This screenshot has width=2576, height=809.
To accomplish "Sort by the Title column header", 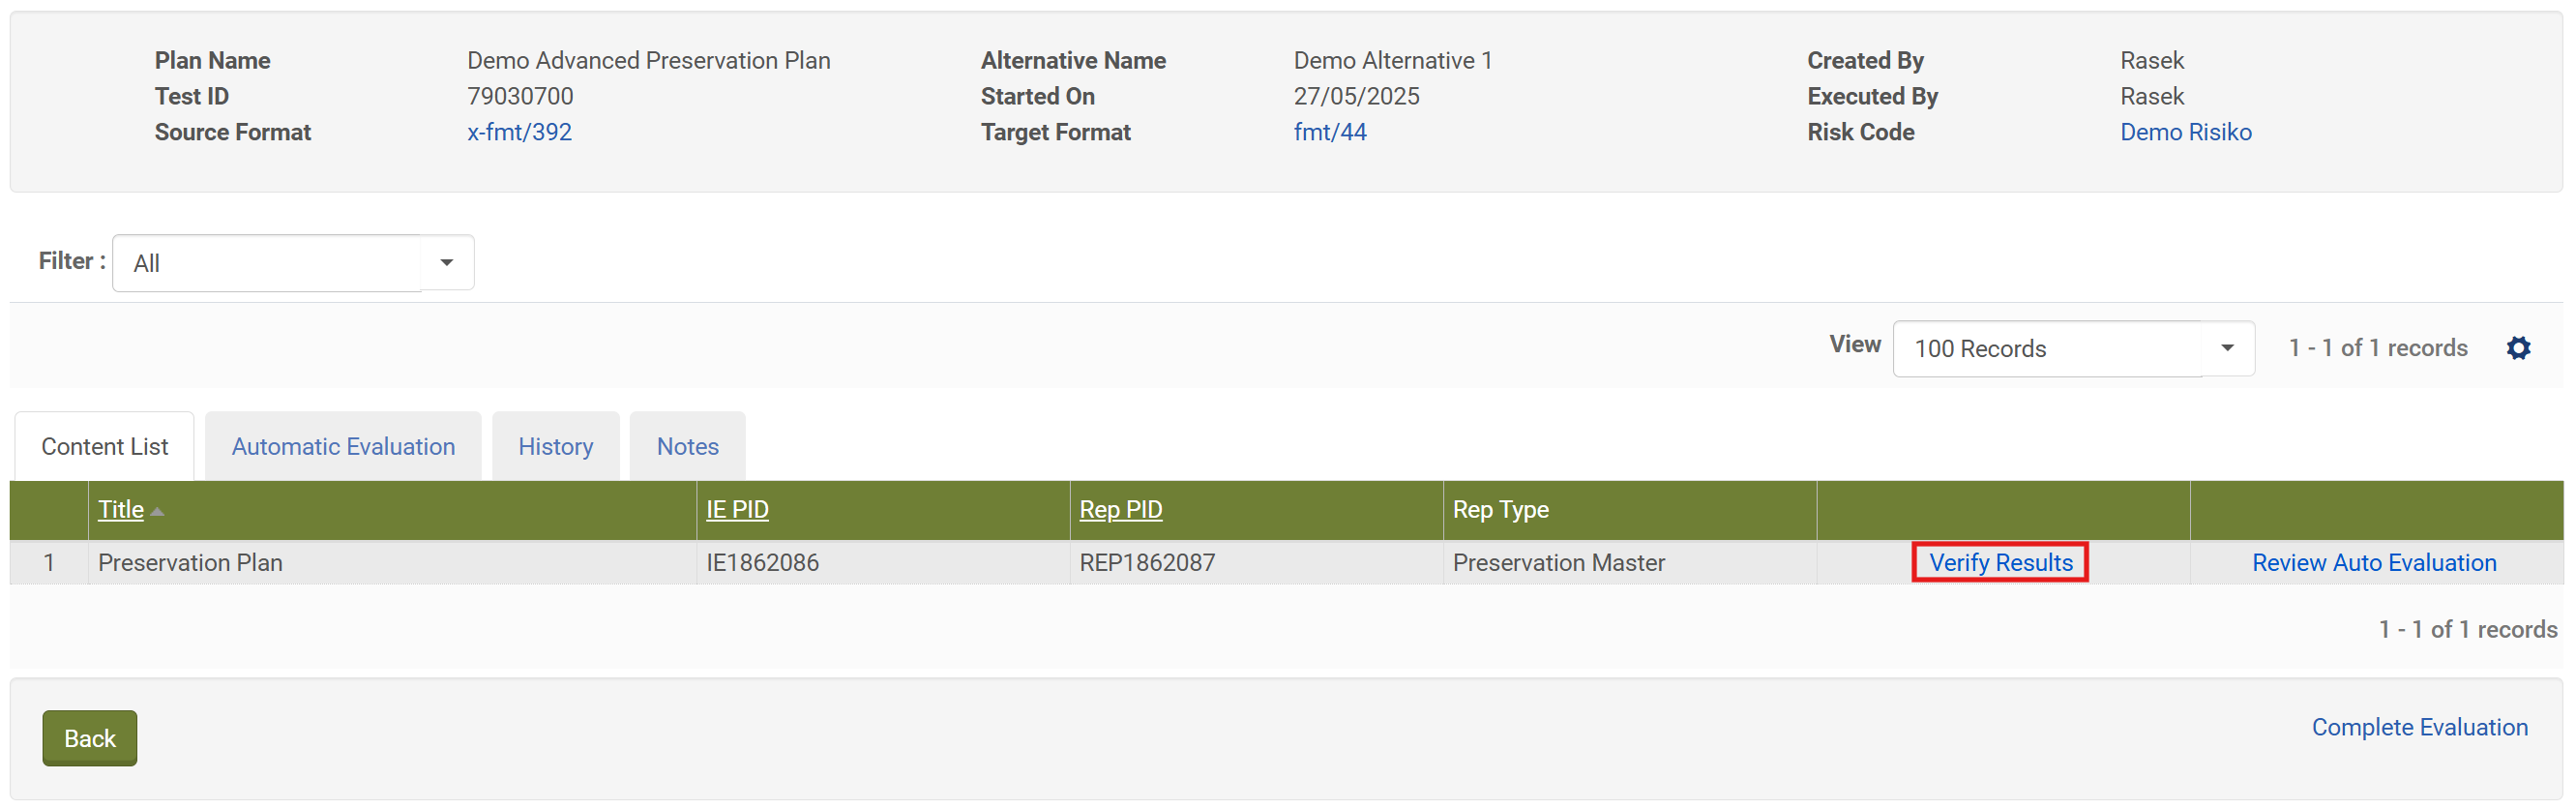I will coord(121,510).
